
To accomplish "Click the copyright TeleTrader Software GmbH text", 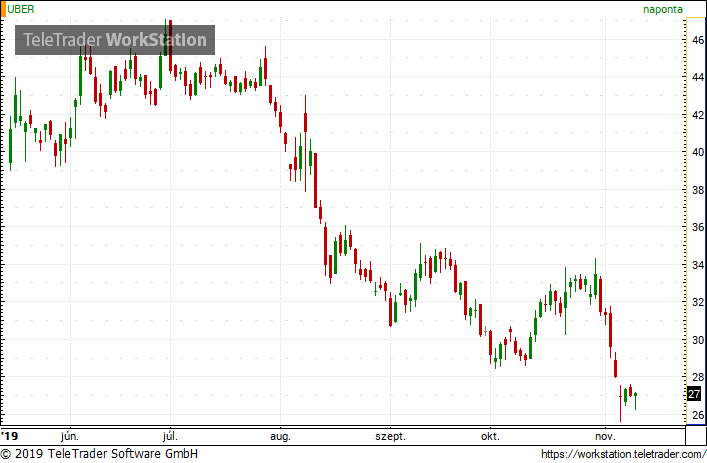I will [99, 454].
